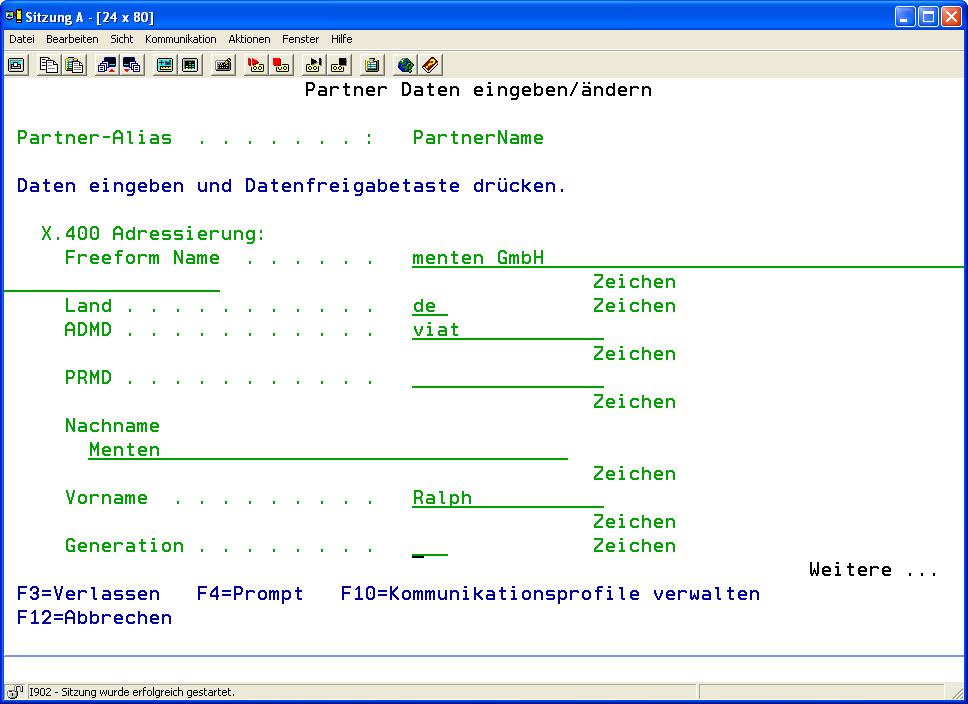Open help using the red book icon
Viewport: 968px width, 704px height.
point(430,65)
